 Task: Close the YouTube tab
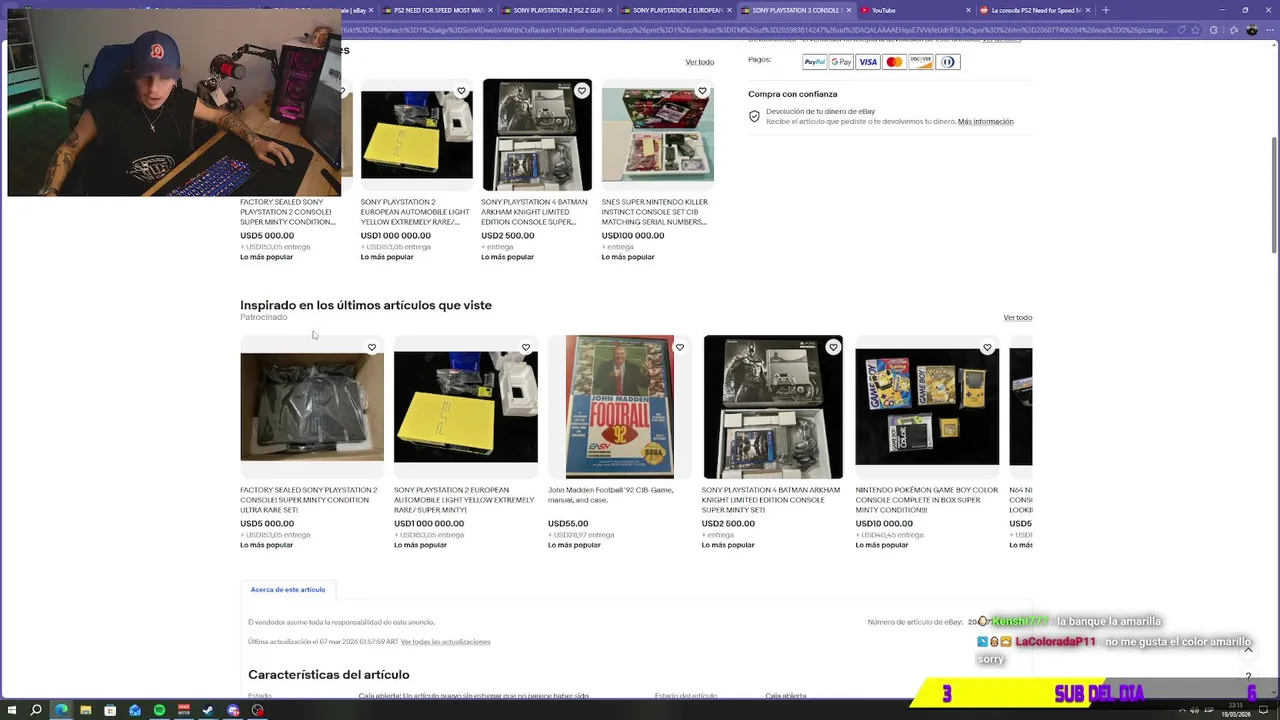tap(968, 10)
